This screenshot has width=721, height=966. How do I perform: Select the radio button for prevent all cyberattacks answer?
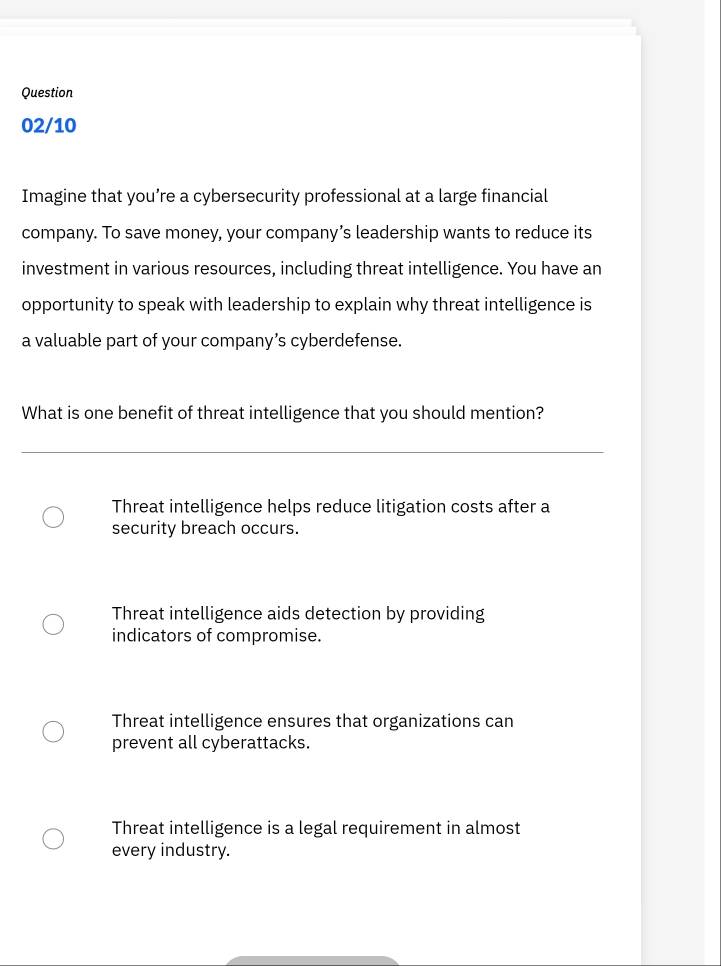[53, 731]
